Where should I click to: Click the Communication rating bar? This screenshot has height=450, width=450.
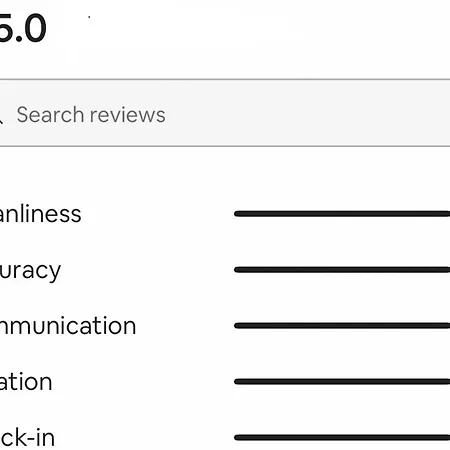[342, 326]
